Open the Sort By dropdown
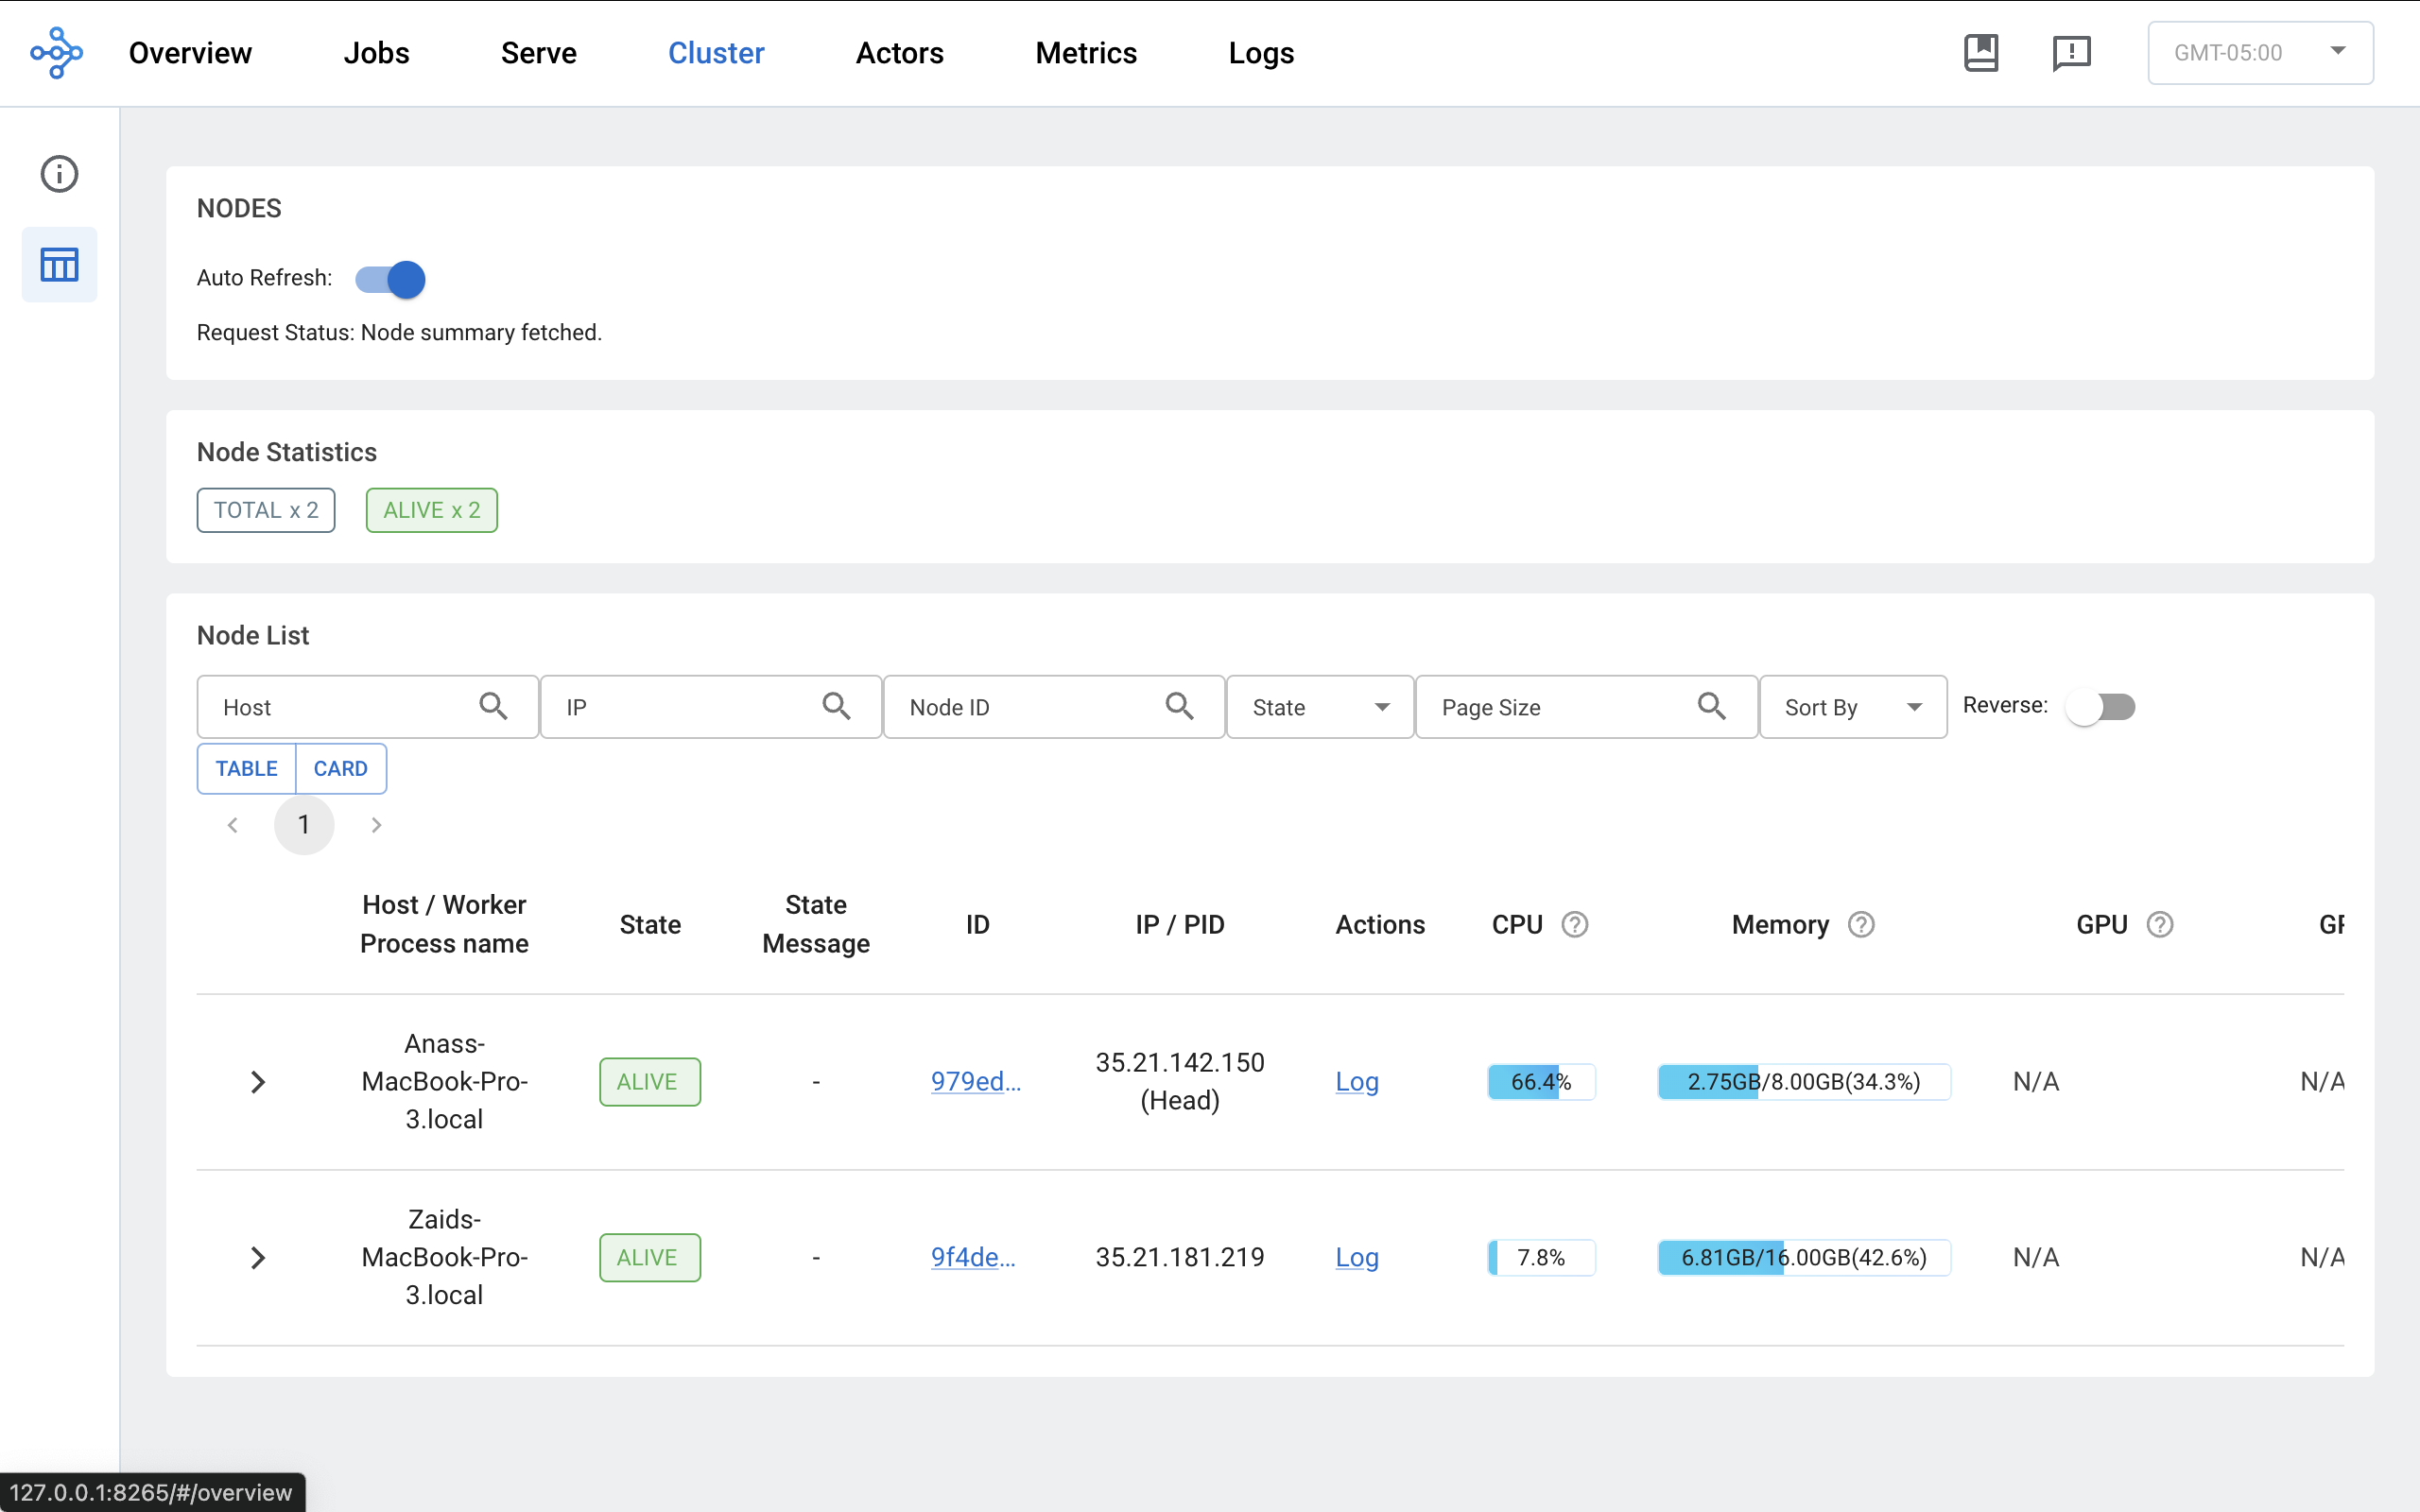This screenshot has width=2420, height=1512. click(1852, 707)
